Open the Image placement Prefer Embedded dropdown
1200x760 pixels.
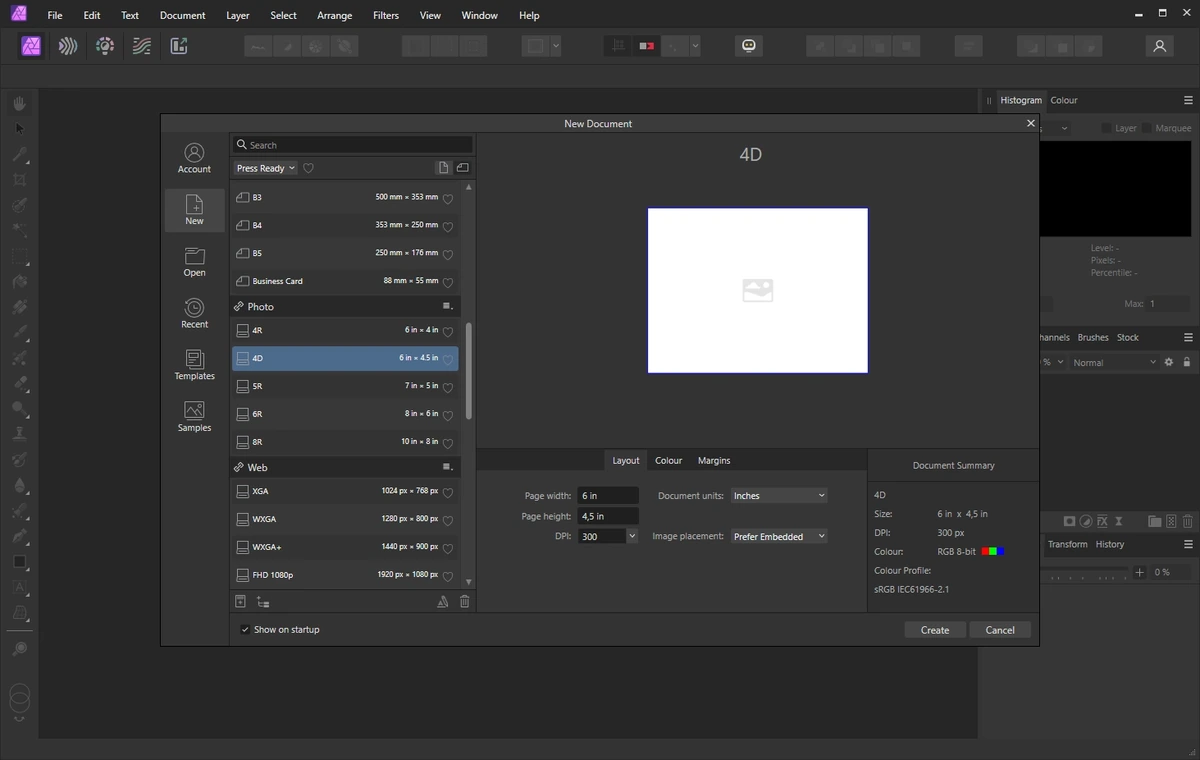(x=779, y=536)
